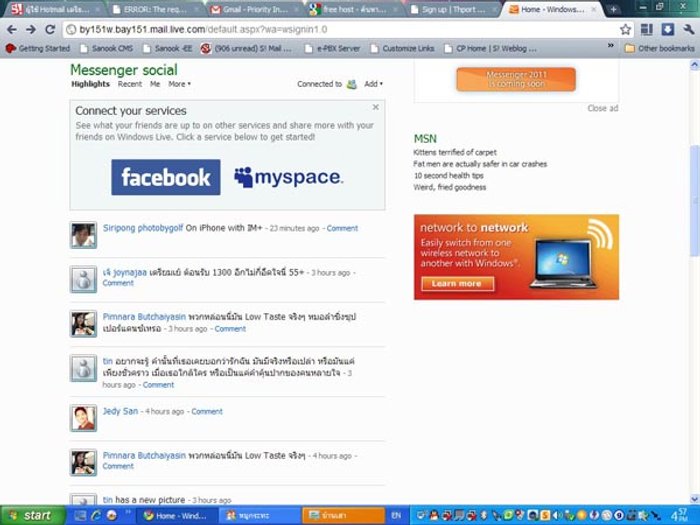The width and height of the screenshot is (700, 525).
Task: Switch to the Recent tab
Action: coord(130,84)
